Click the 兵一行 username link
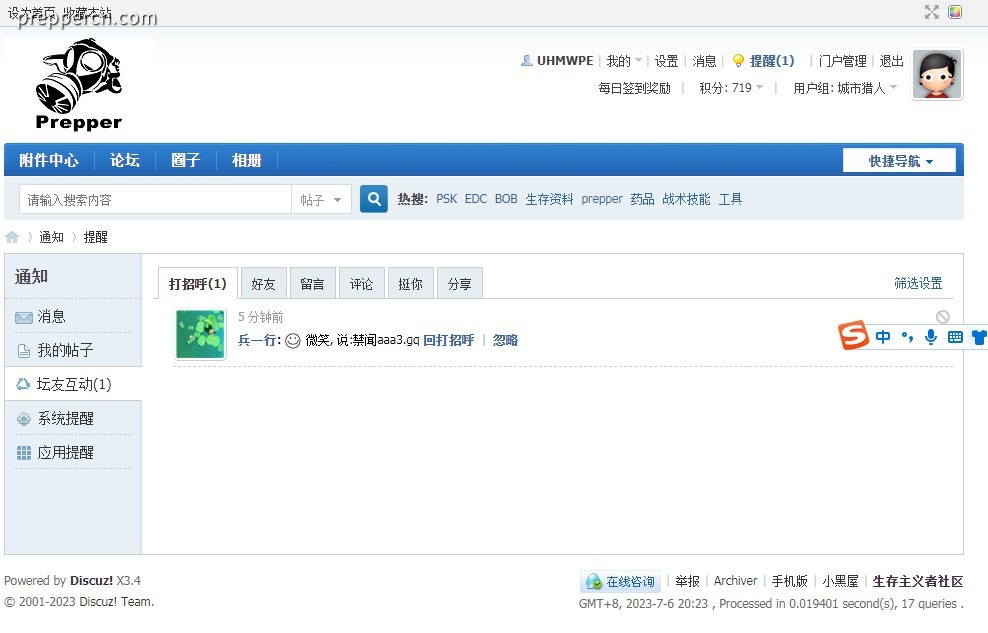The width and height of the screenshot is (988, 633). [x=257, y=340]
